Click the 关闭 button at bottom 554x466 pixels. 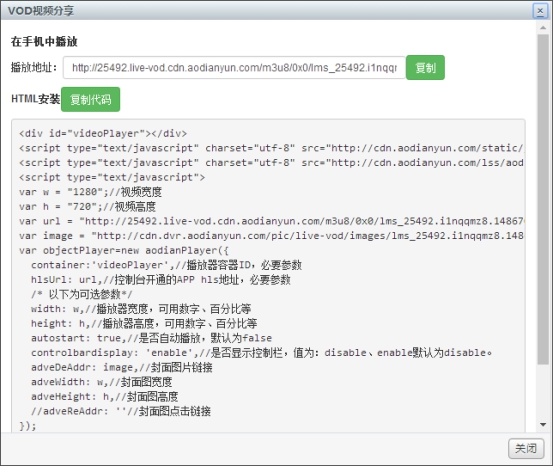pyautogui.click(x=526, y=448)
